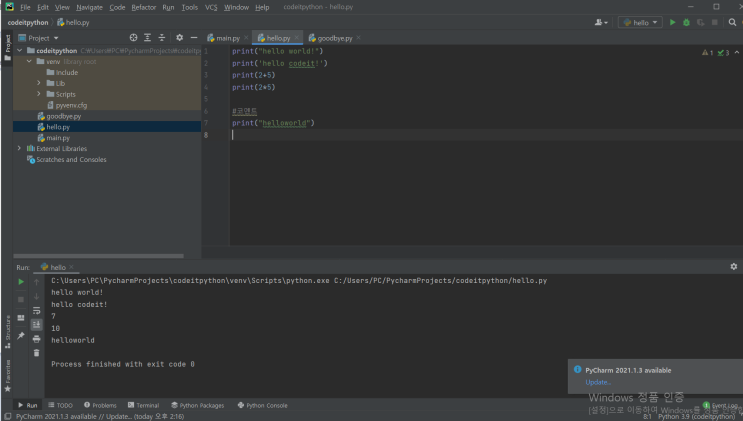
Task: Open the Refactor menu
Action: pyautogui.click(x=144, y=7)
